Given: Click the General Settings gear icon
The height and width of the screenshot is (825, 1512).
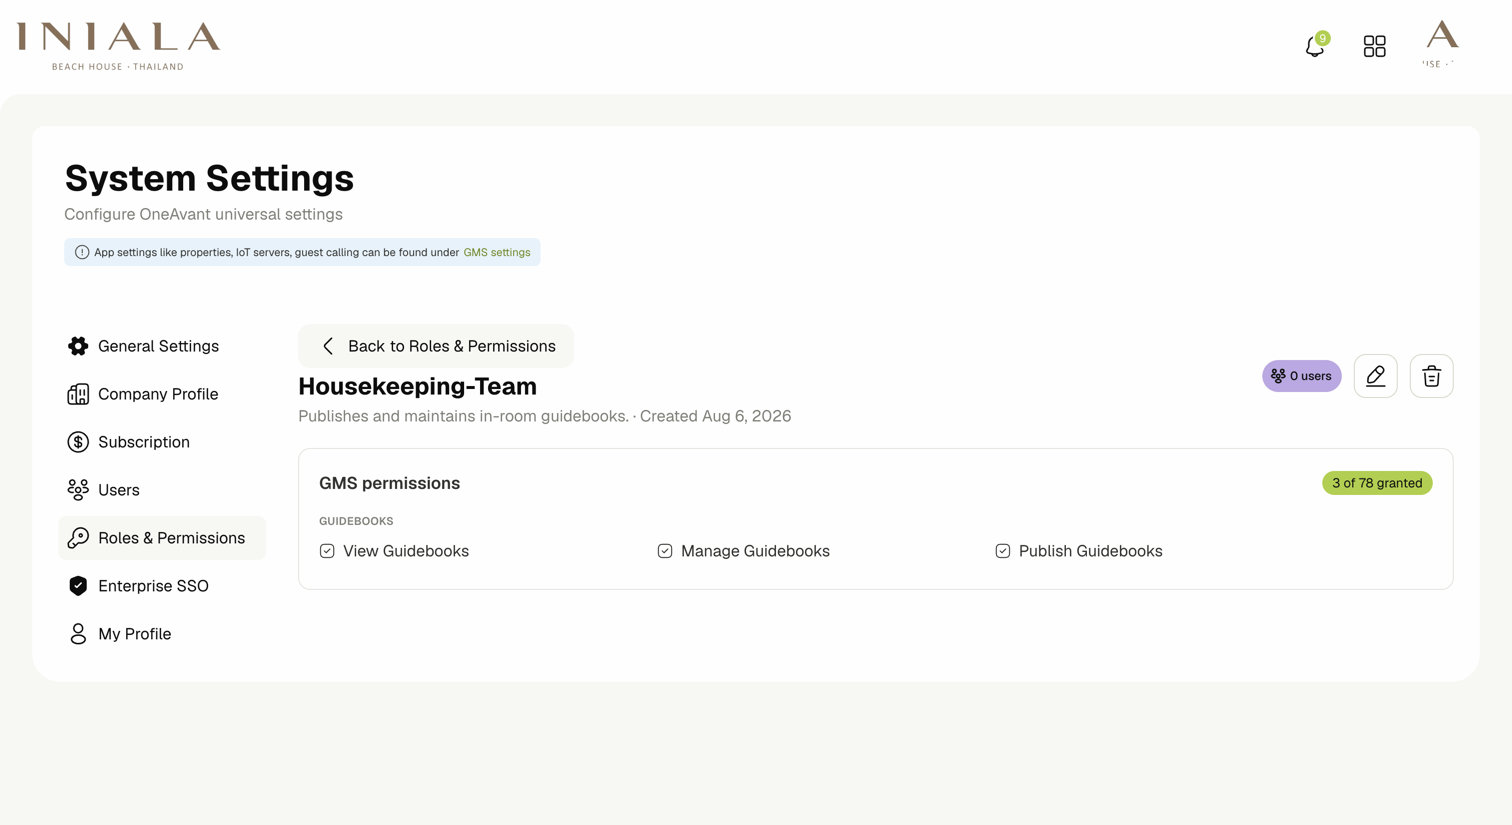Looking at the screenshot, I should (x=78, y=346).
